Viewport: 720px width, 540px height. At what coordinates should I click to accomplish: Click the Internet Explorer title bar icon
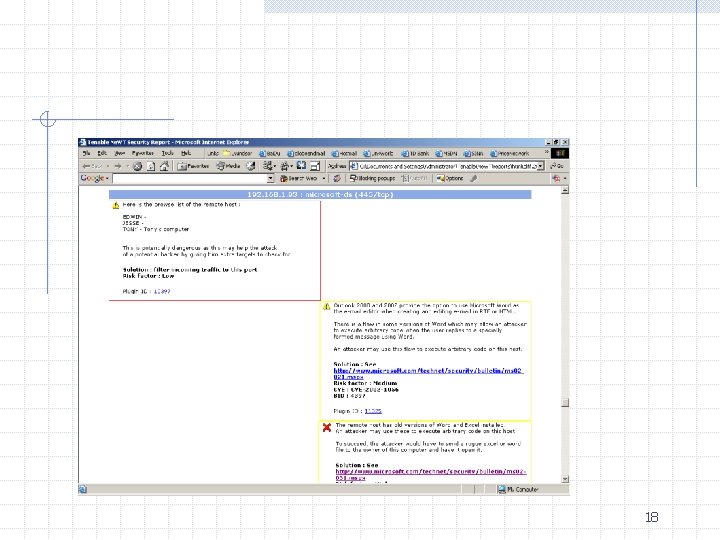pyautogui.click(x=83, y=142)
